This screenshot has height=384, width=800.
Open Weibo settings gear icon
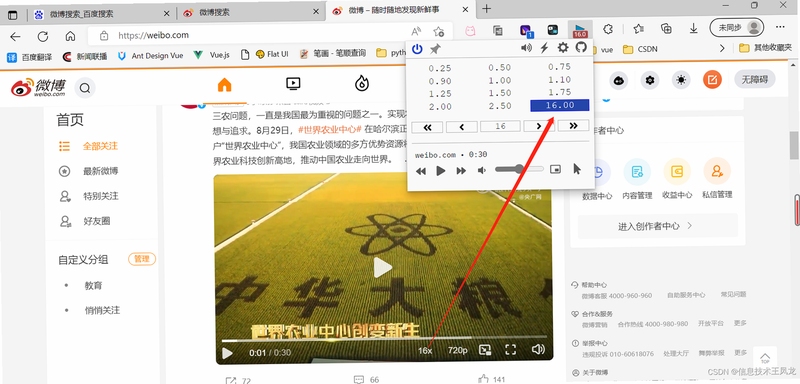pyautogui.click(x=649, y=80)
